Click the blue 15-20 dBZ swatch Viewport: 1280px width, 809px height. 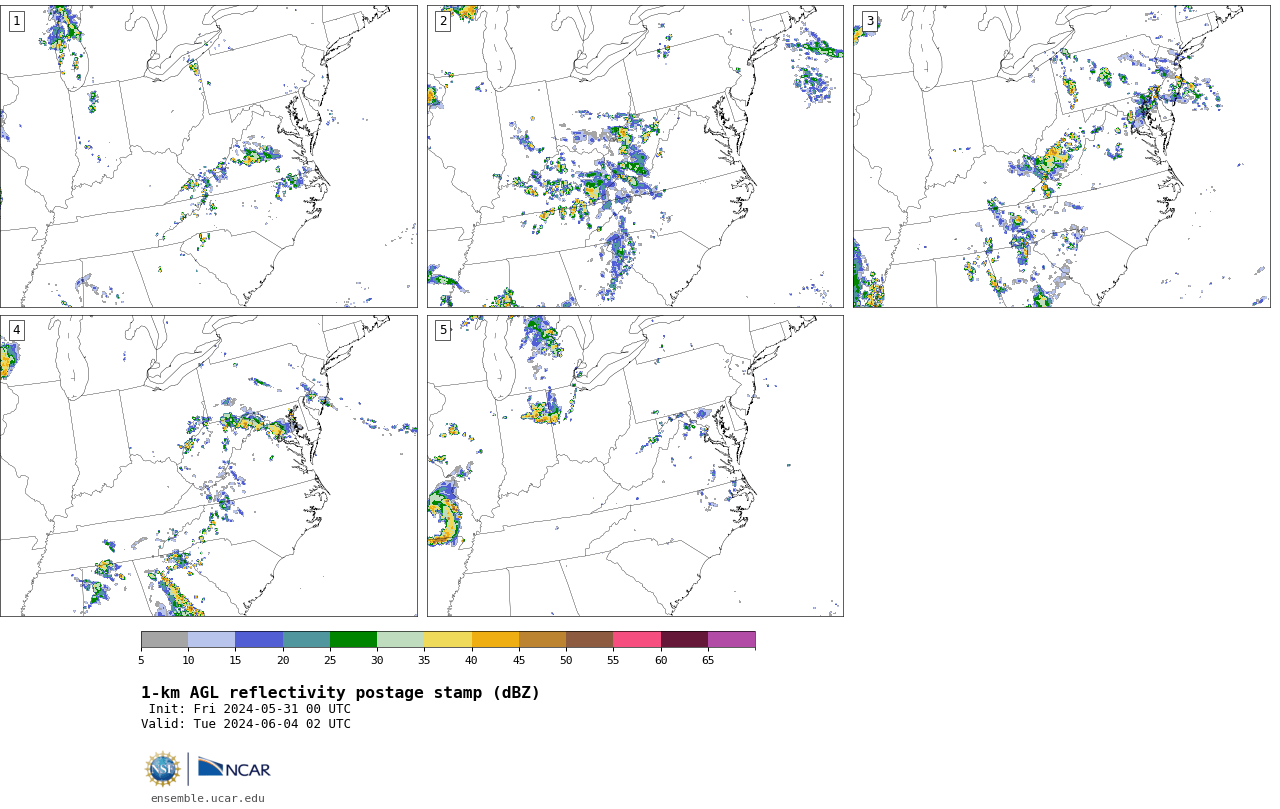pos(259,640)
